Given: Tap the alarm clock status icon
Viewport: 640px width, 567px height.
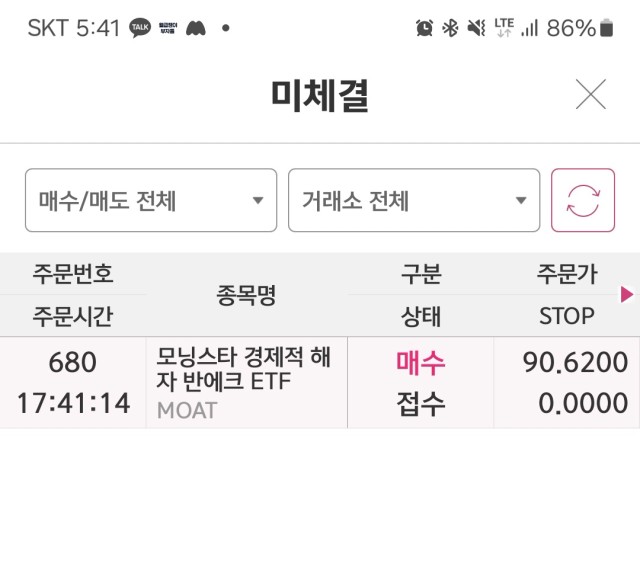Looking at the screenshot, I should [424, 28].
